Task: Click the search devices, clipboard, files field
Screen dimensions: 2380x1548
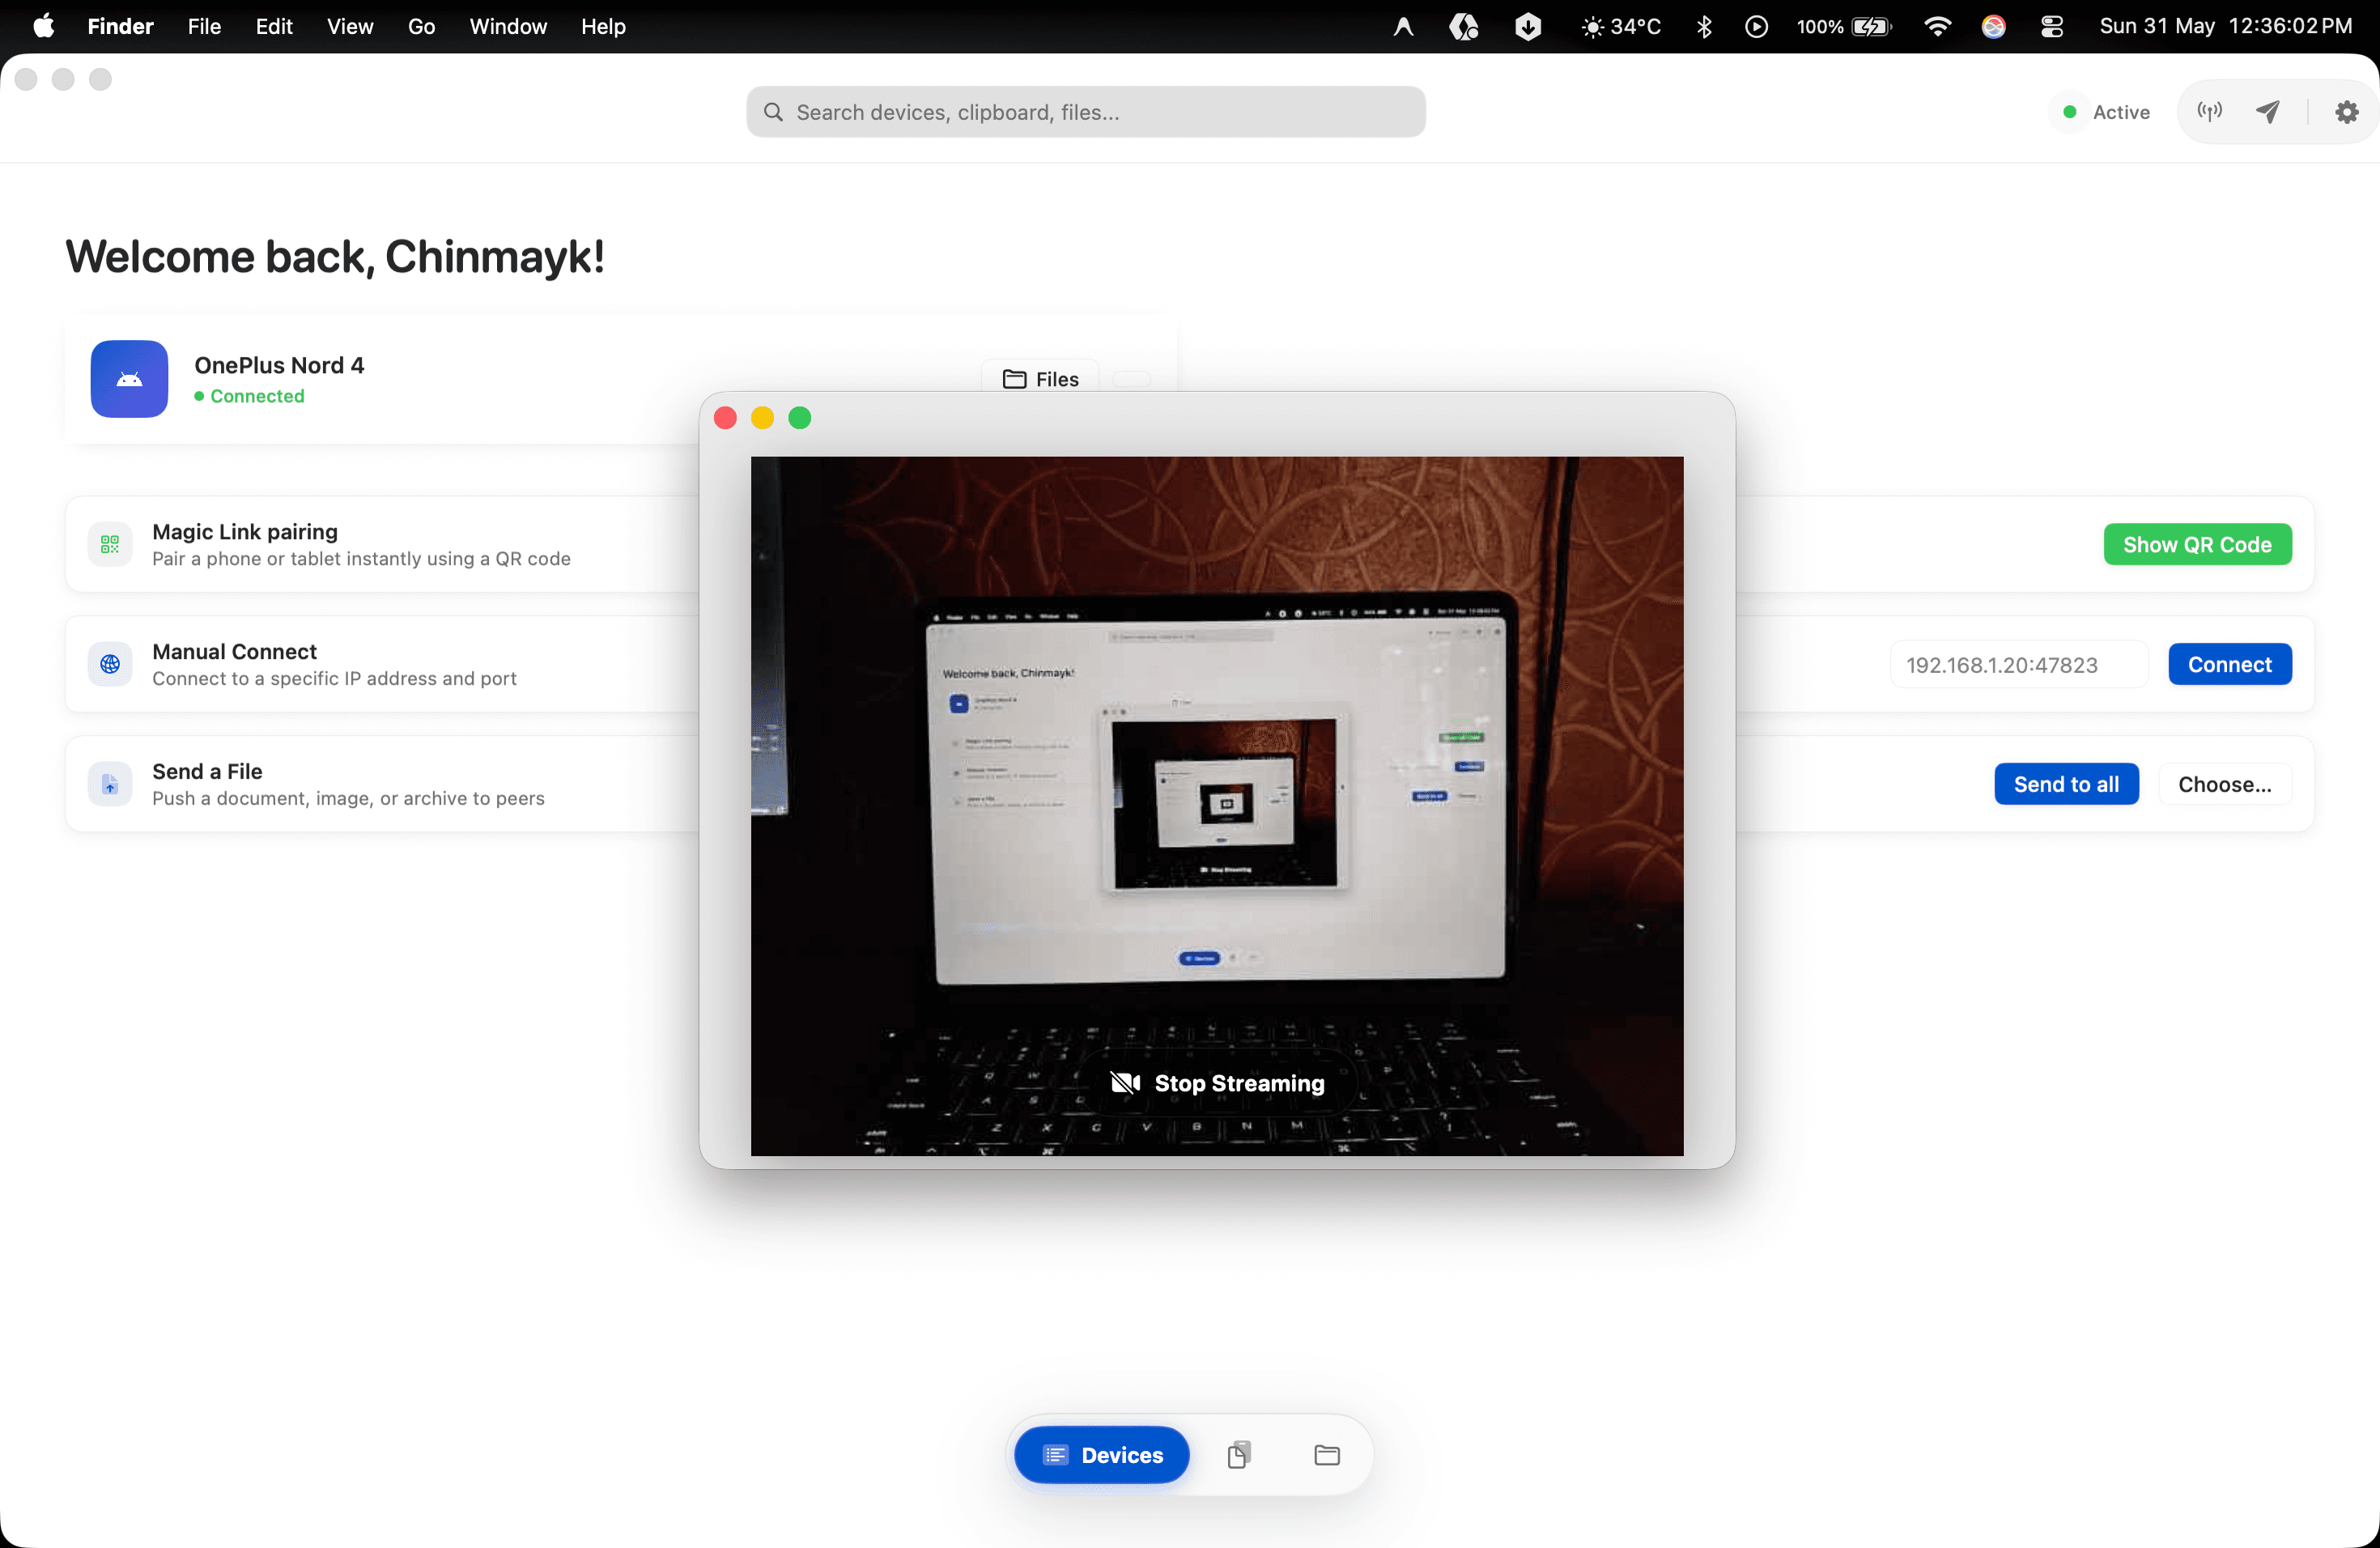Action: (x=1085, y=112)
